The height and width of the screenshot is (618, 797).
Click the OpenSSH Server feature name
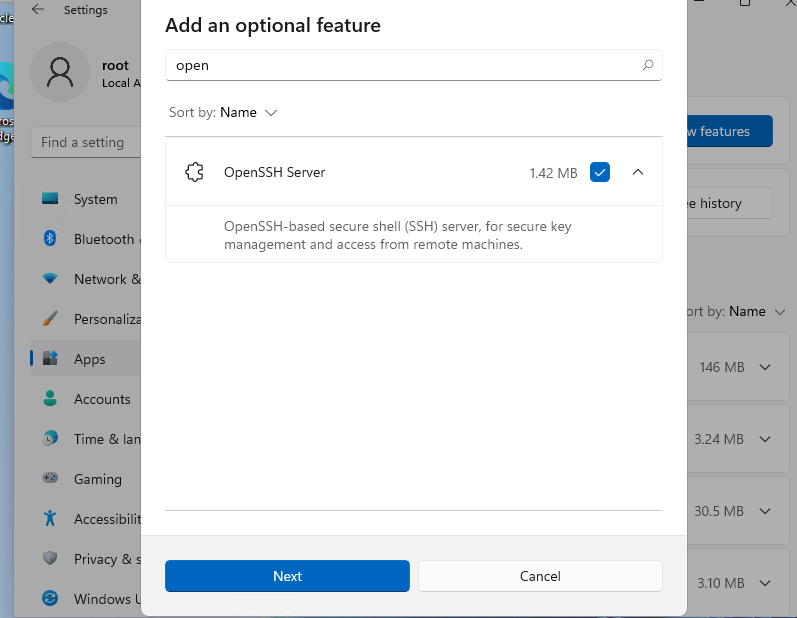(x=274, y=172)
